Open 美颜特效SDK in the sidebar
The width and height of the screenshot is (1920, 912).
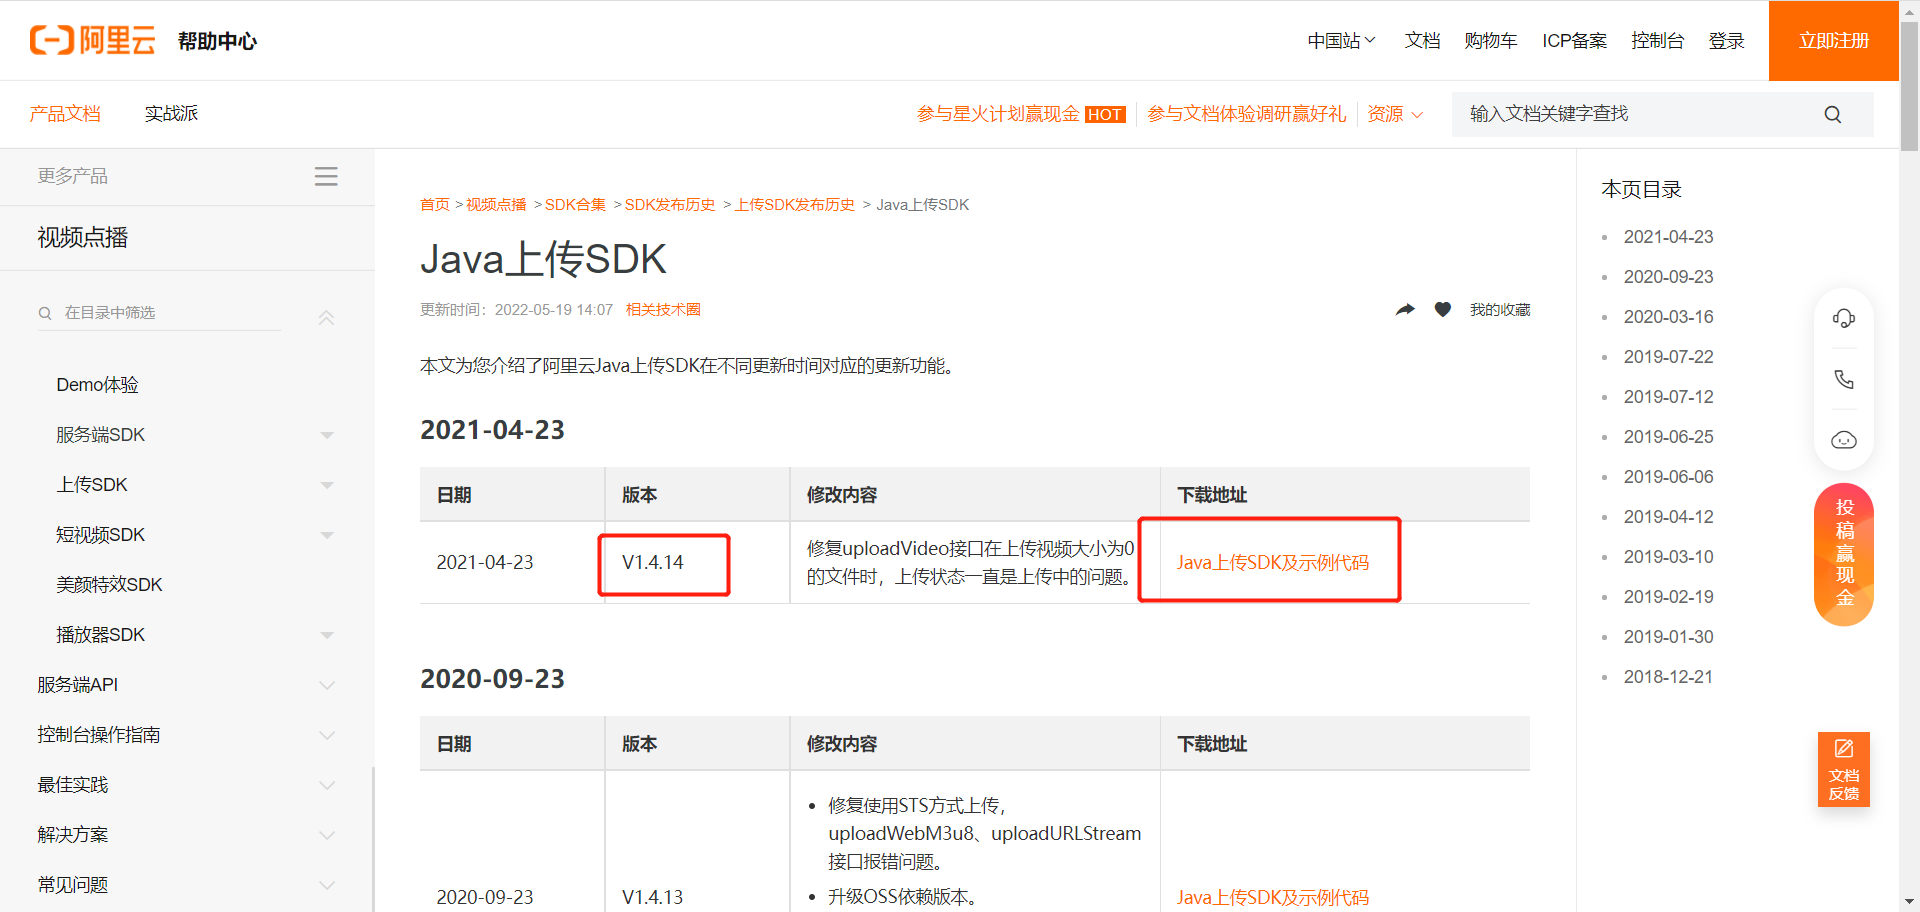[109, 585]
